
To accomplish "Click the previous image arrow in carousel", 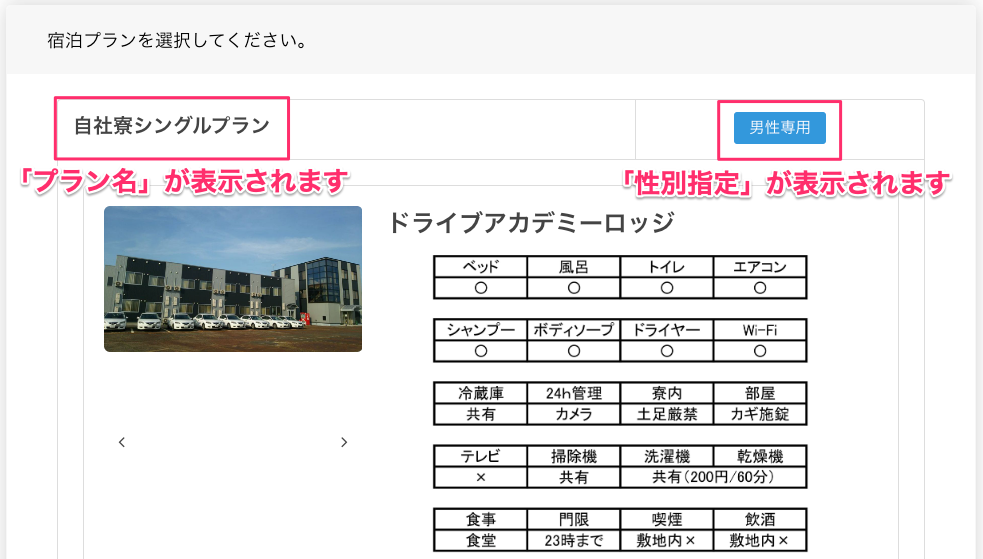I will [122, 442].
